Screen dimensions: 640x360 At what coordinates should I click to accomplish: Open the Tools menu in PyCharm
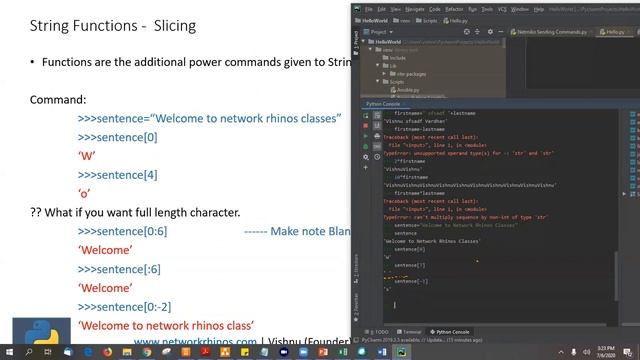click(487, 9)
